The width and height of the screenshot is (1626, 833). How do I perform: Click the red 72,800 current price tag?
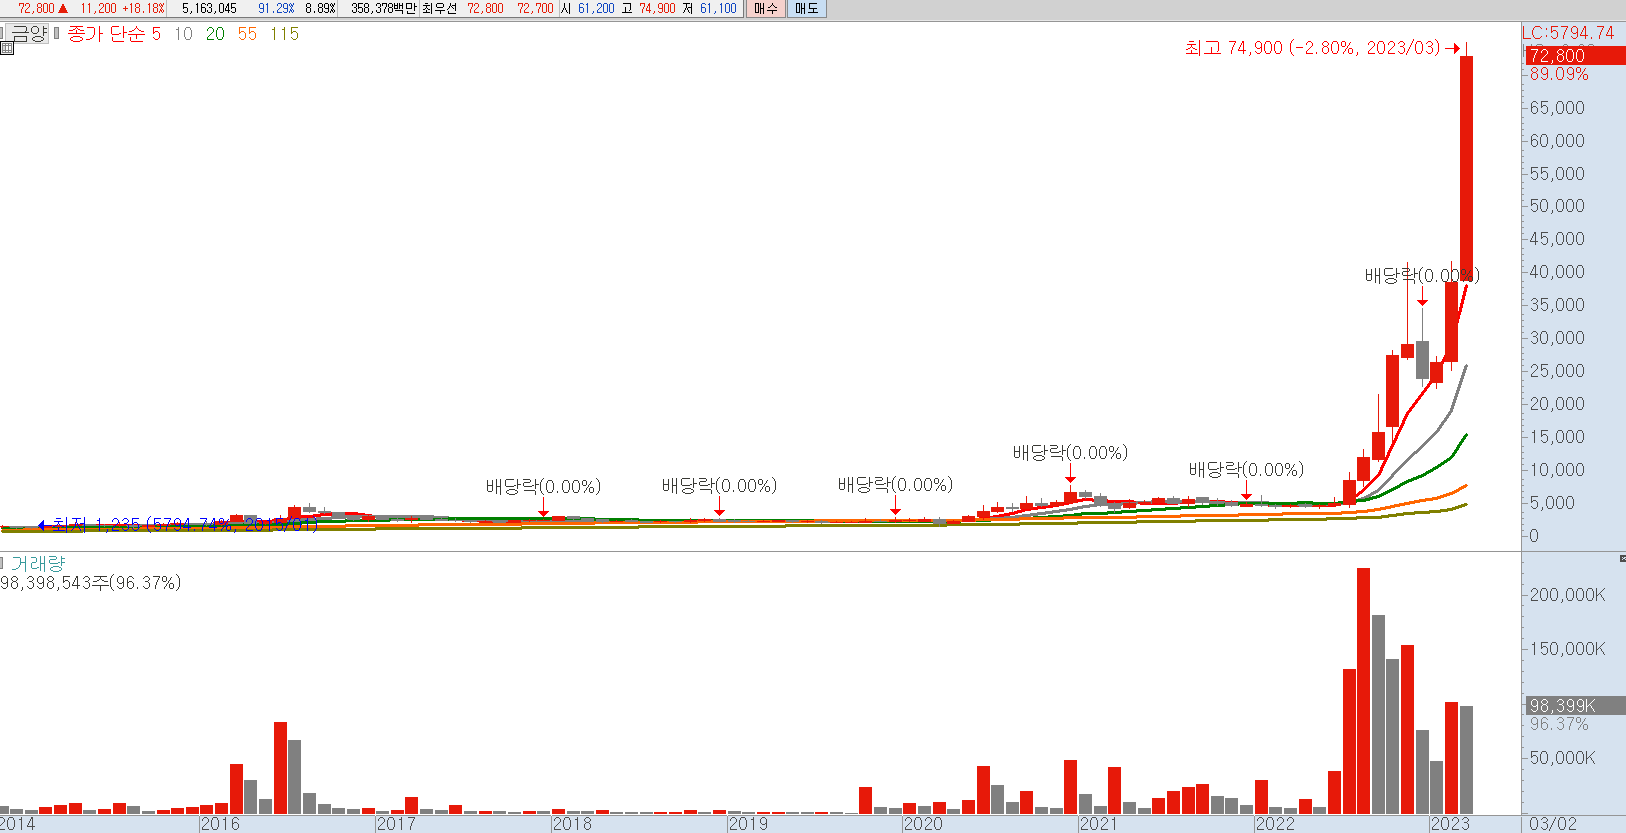1575,56
